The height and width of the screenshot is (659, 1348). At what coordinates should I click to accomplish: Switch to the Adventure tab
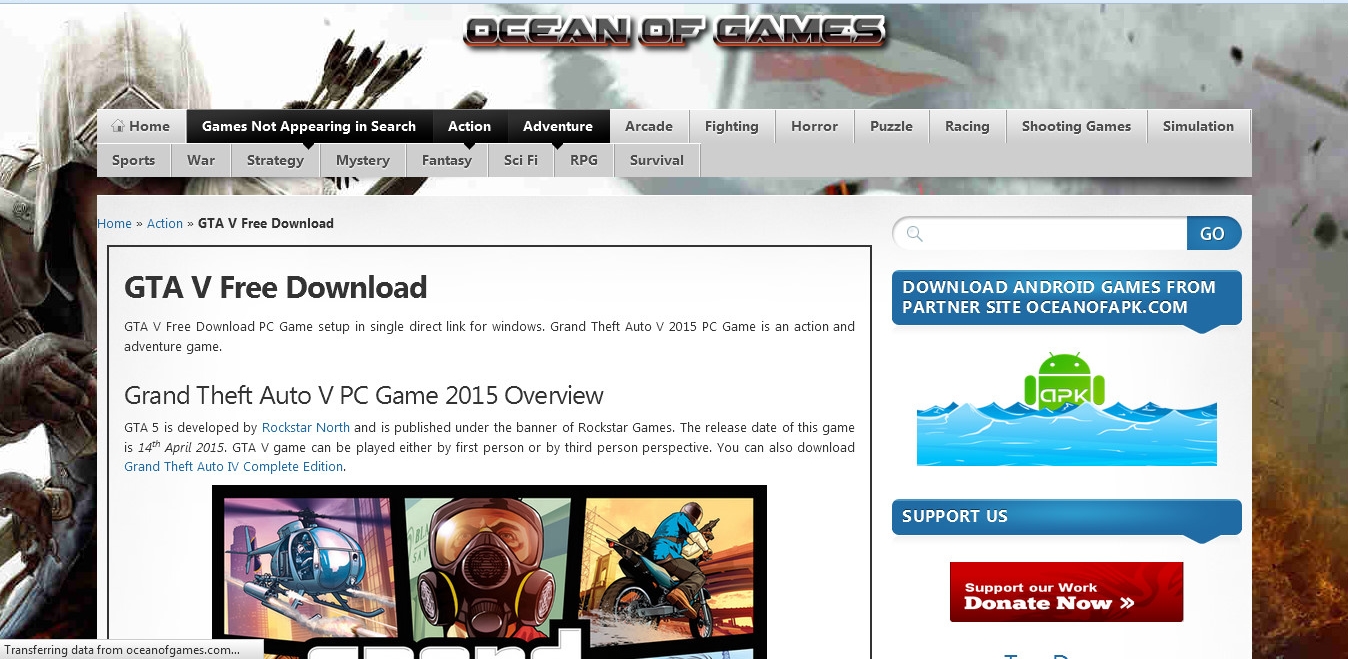[557, 126]
